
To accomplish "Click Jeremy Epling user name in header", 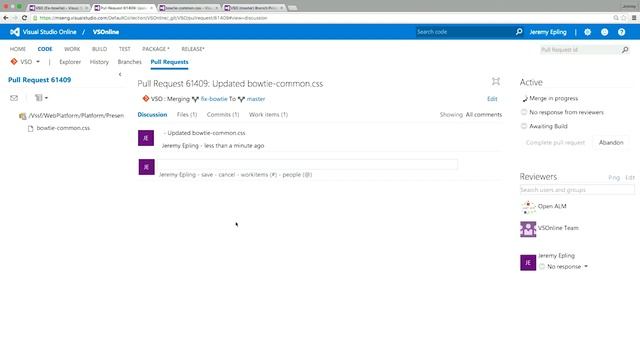I will (x=548, y=32).
